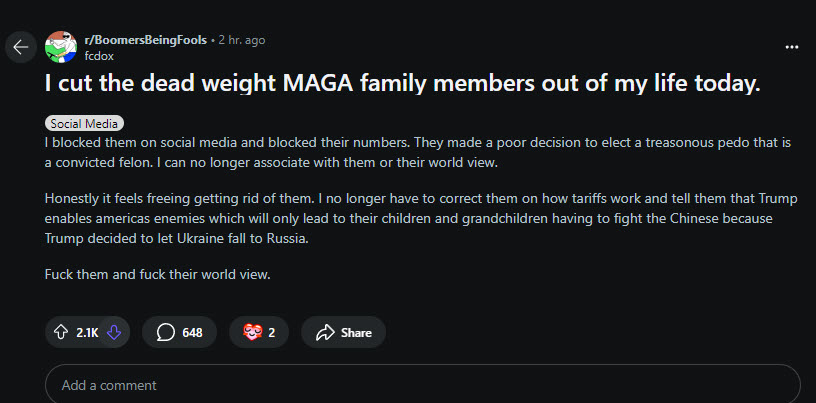Image resolution: width=816 pixels, height=403 pixels.
Task: Downvote the post
Action: coord(113,333)
